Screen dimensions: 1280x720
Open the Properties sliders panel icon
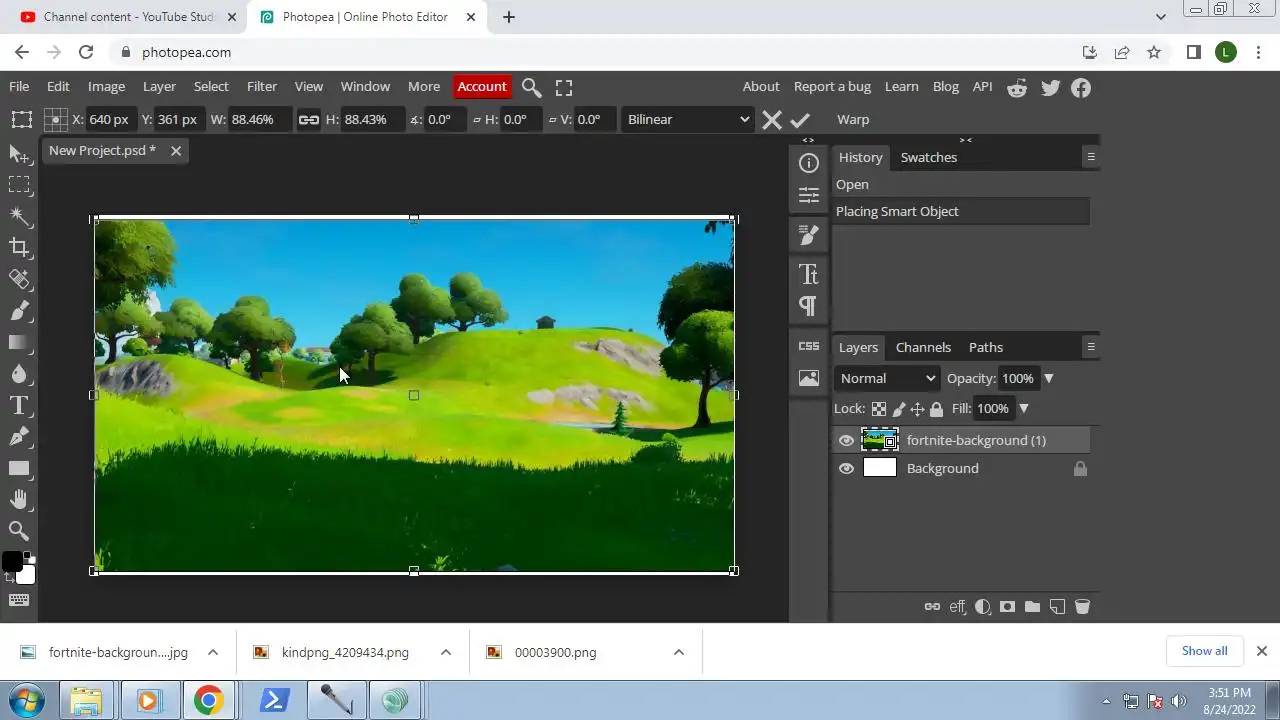point(809,194)
